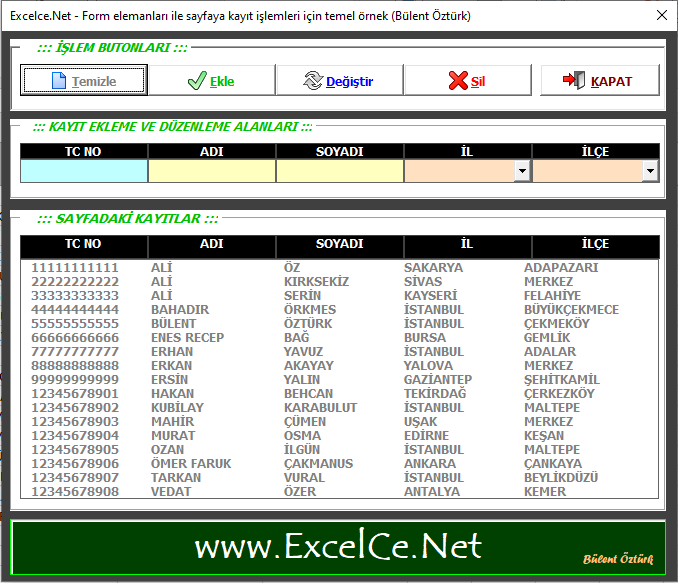The image size is (678, 583).
Task: Open the İL dropdown arrow
Action: pos(522,171)
